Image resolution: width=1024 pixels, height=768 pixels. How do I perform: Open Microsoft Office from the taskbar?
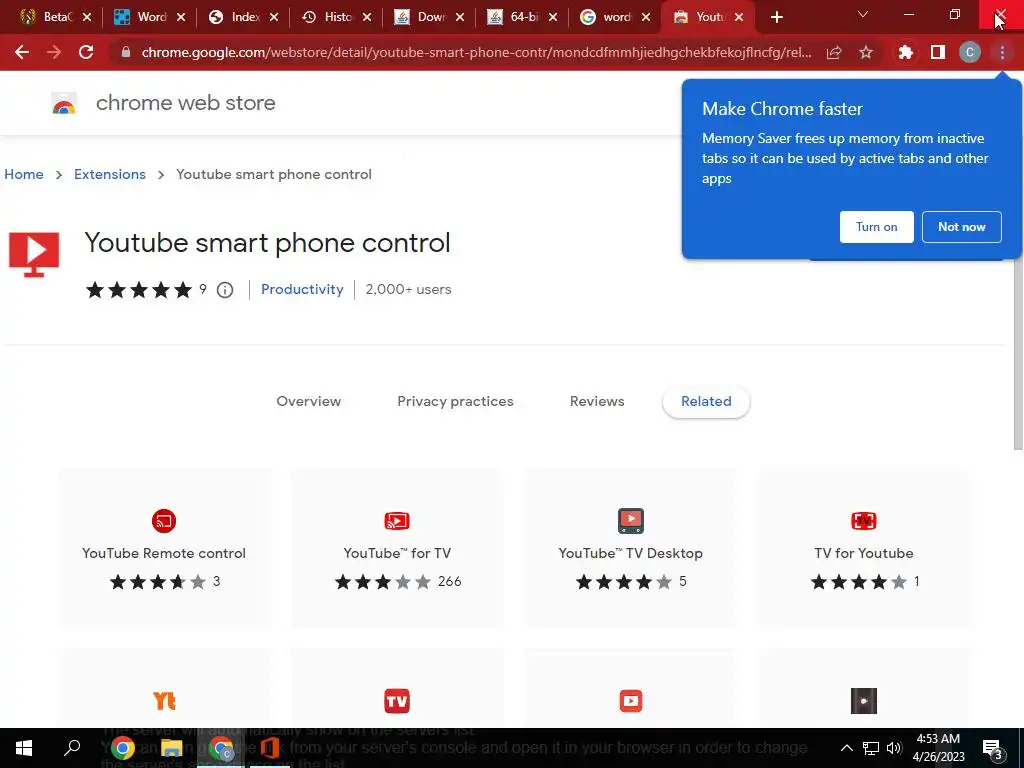pyautogui.click(x=270, y=748)
